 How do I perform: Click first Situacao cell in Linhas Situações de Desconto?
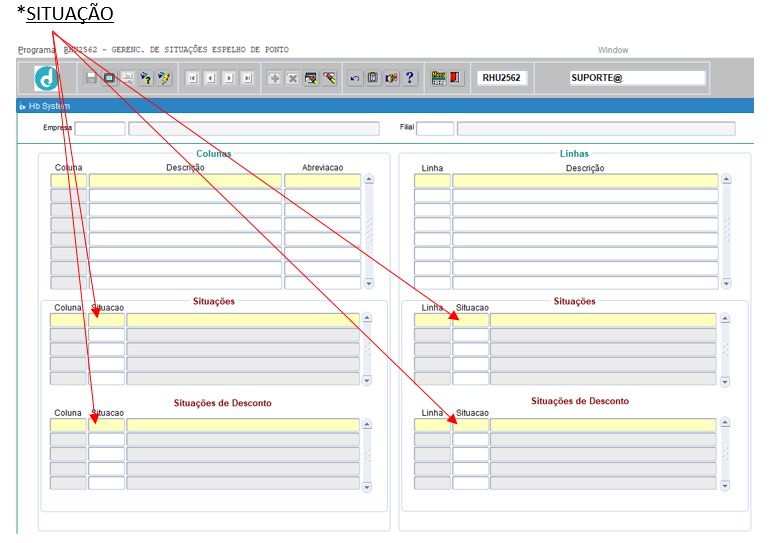coord(470,425)
